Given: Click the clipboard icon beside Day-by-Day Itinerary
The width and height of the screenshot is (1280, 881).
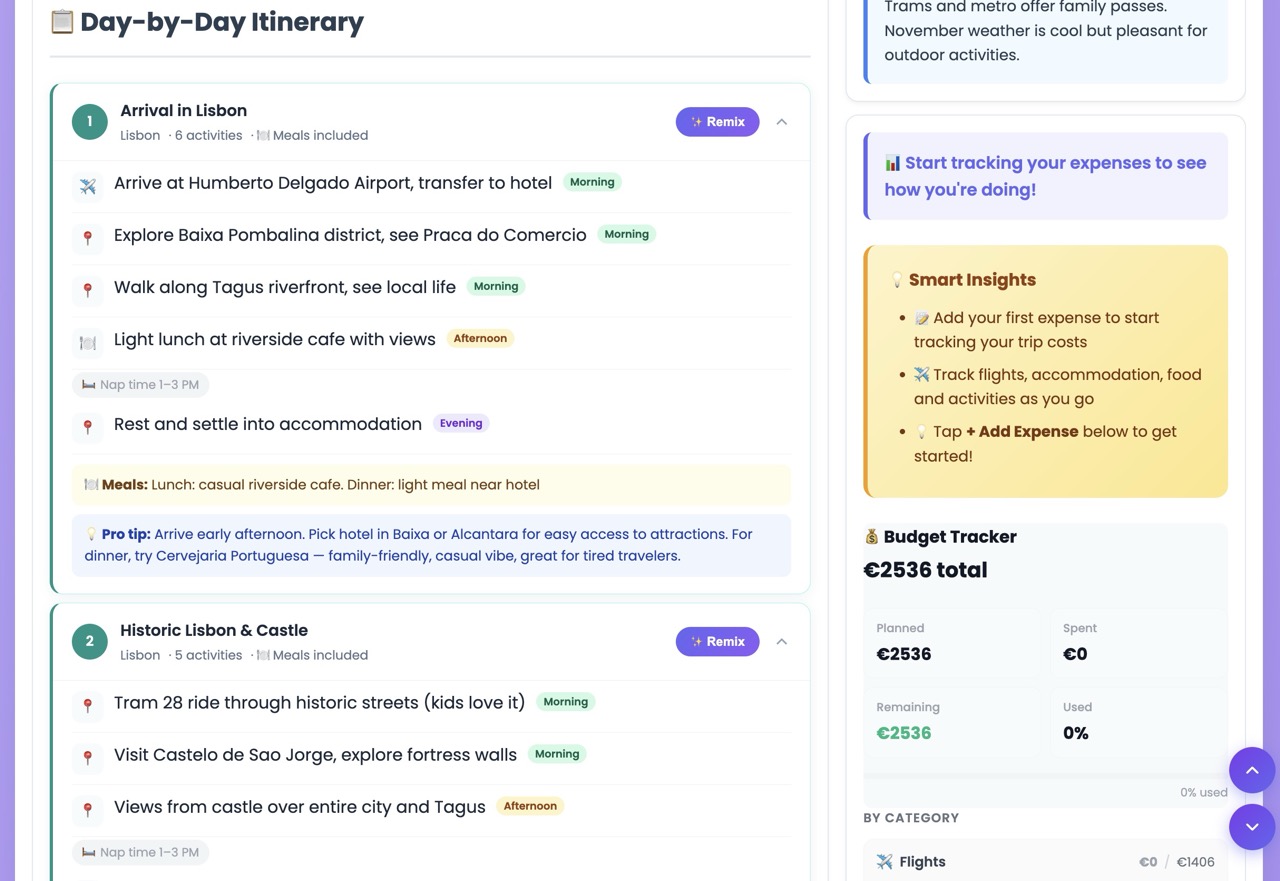Looking at the screenshot, I should [62, 22].
